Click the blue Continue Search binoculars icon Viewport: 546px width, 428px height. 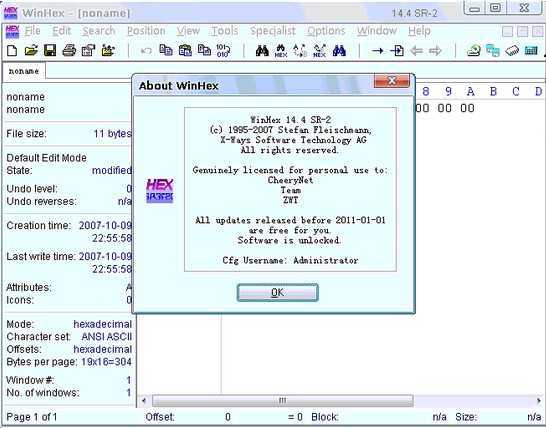tap(339, 51)
